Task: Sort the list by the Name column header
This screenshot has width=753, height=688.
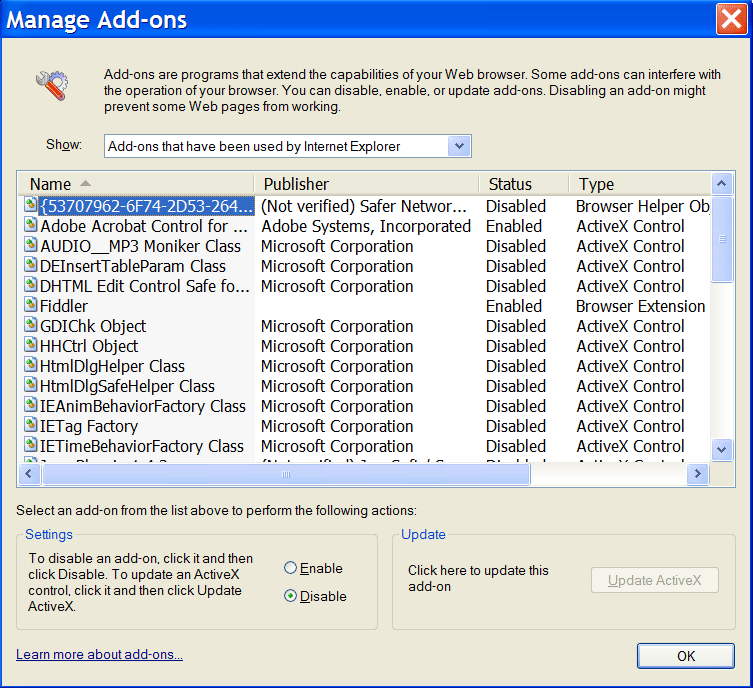Action: 136,184
